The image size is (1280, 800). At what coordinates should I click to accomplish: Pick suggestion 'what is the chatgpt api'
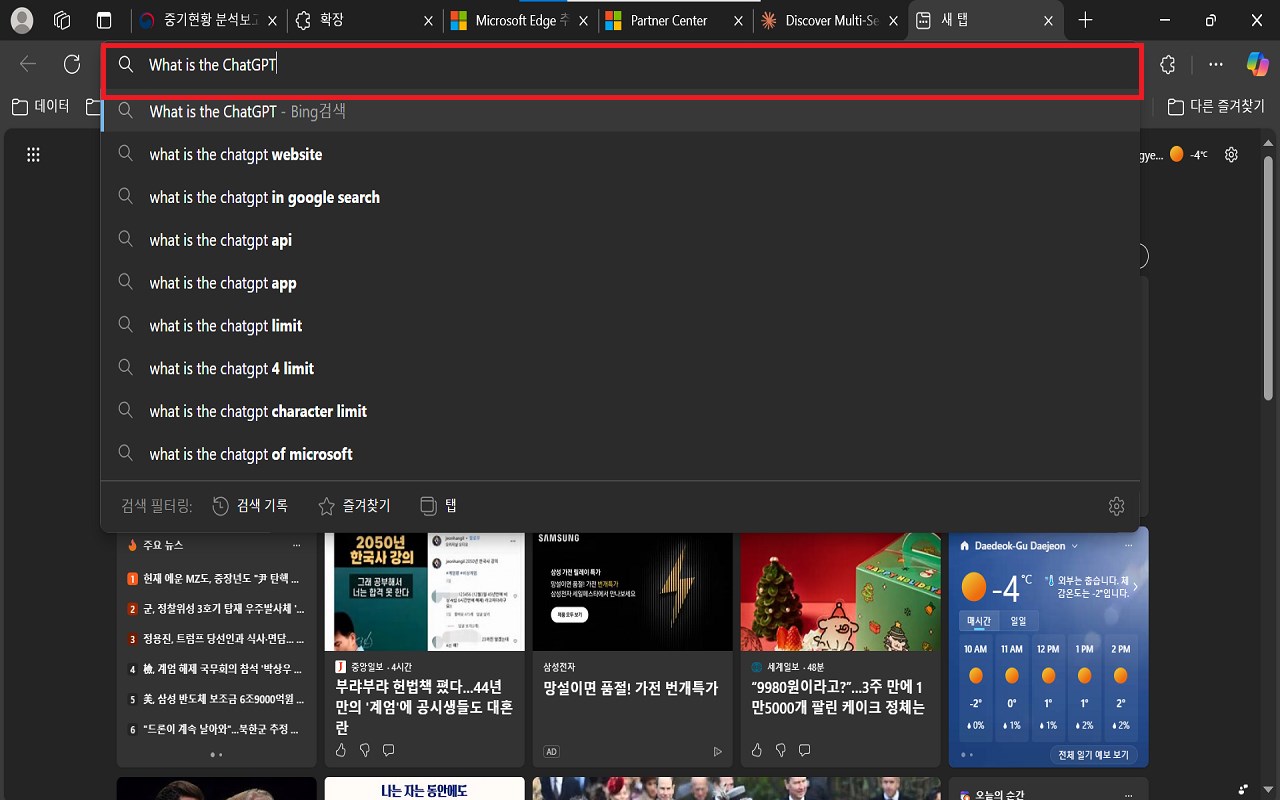pyautogui.click(x=620, y=240)
